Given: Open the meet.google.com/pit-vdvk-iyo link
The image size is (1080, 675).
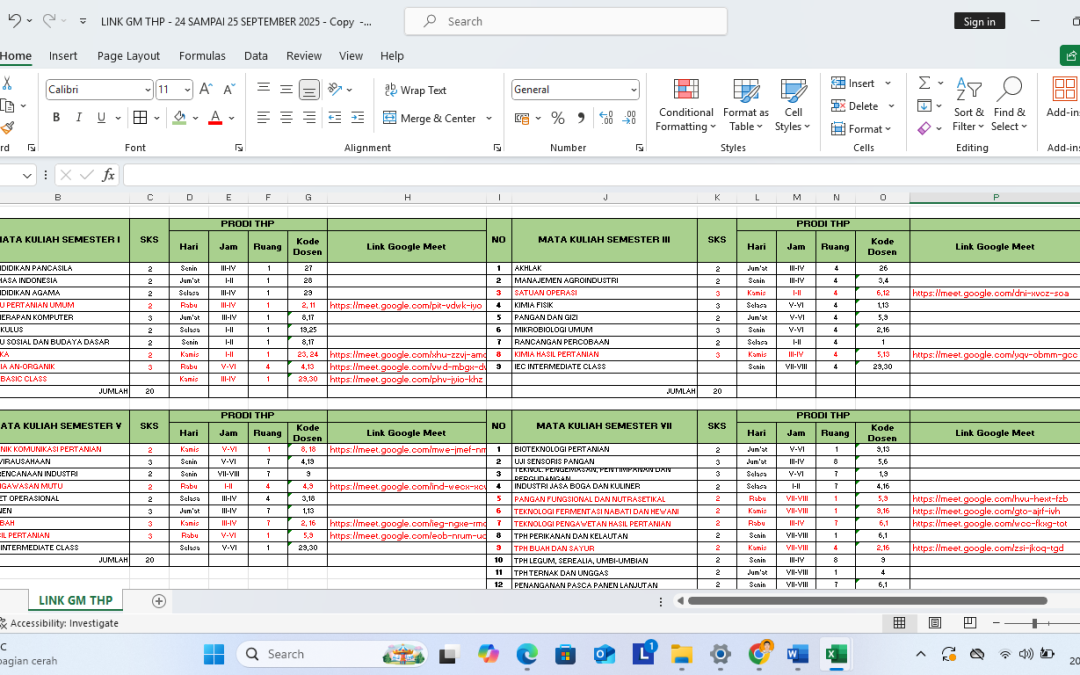Looking at the screenshot, I should click(405, 305).
